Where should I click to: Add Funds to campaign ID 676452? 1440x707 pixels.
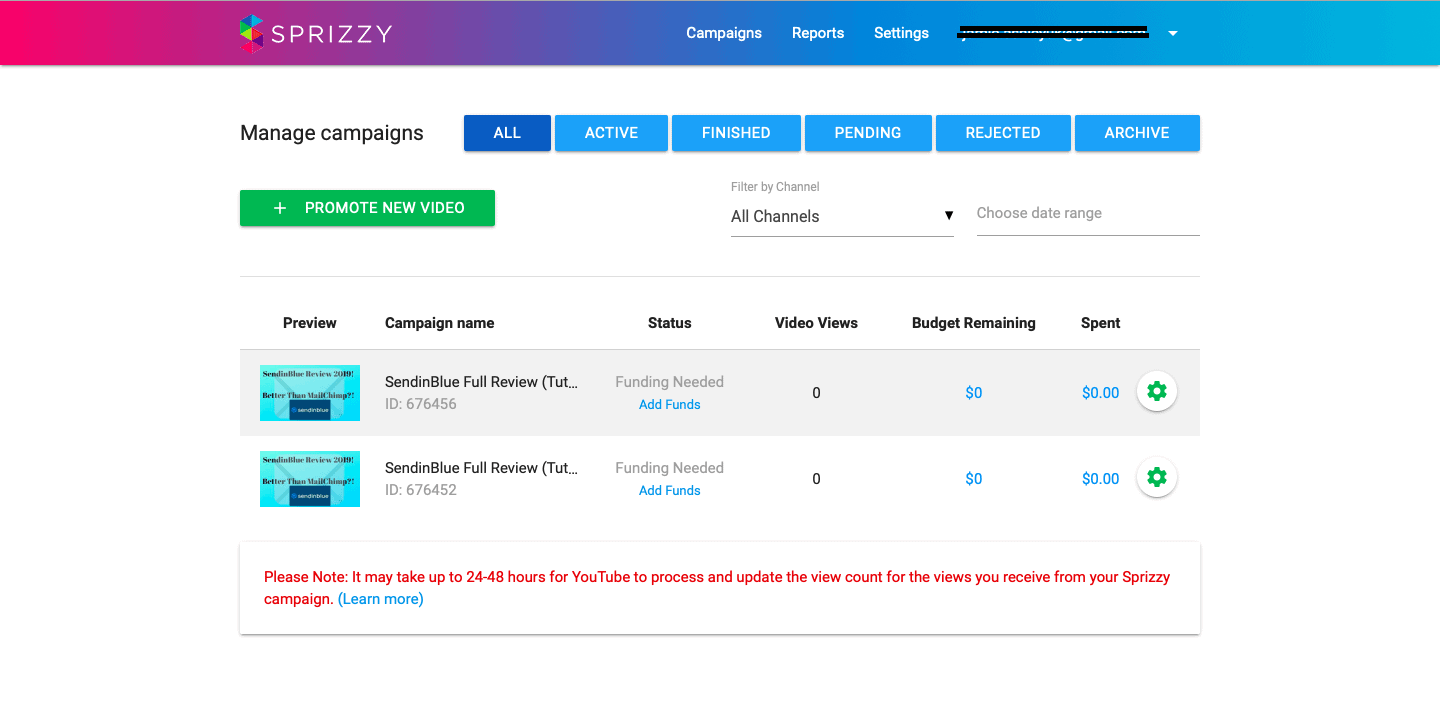(x=670, y=491)
